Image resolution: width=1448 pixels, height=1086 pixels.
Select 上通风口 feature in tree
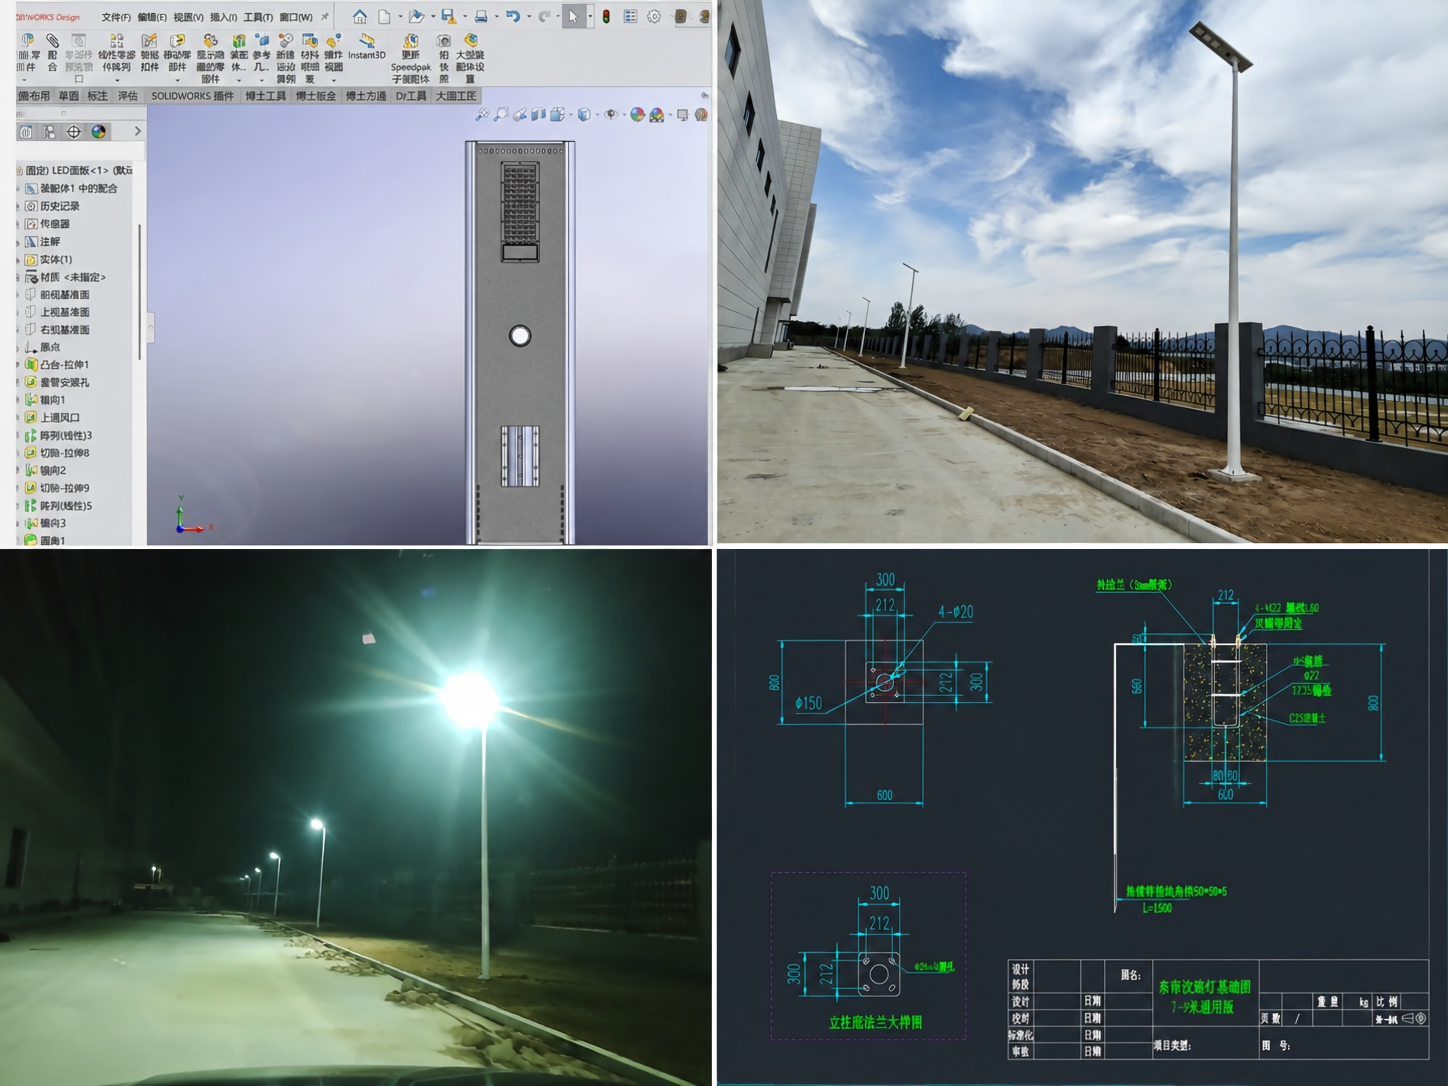(51, 418)
